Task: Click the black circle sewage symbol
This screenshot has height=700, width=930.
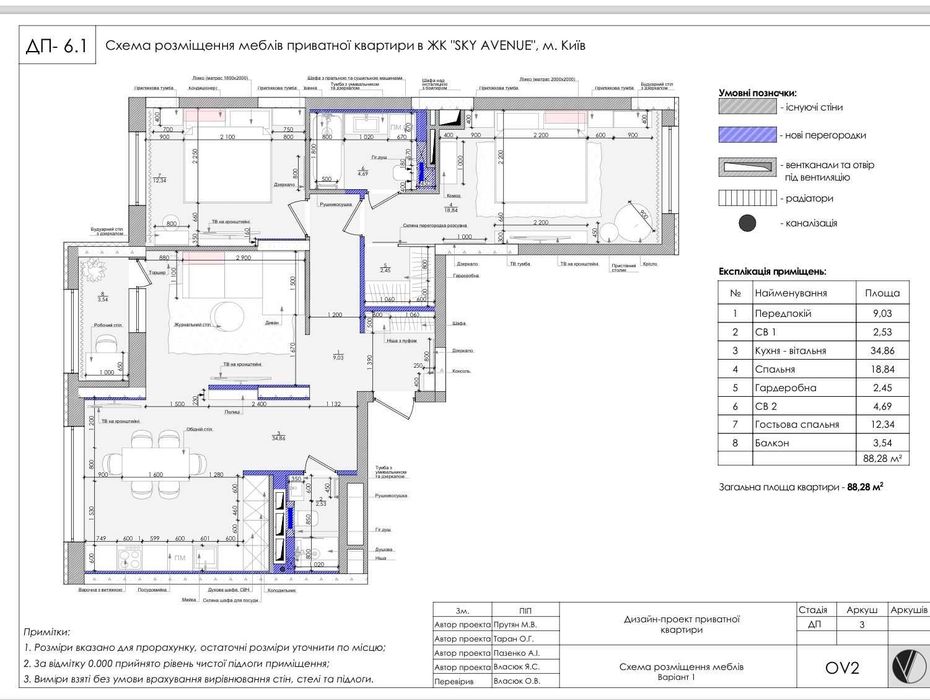Action: click(x=747, y=224)
